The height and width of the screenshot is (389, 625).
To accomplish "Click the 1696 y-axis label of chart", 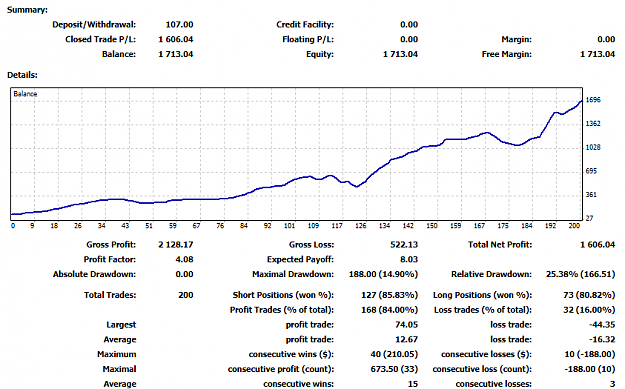I will pyautogui.click(x=593, y=100).
